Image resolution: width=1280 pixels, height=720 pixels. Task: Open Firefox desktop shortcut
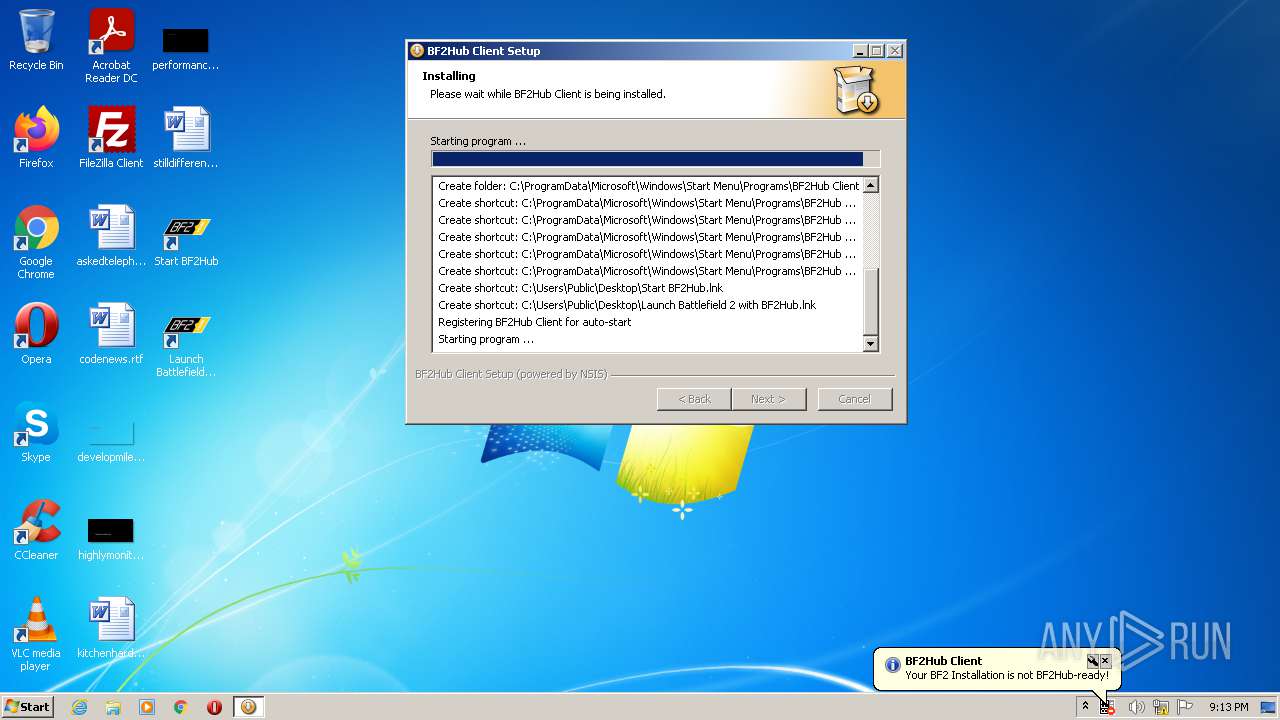(36, 138)
